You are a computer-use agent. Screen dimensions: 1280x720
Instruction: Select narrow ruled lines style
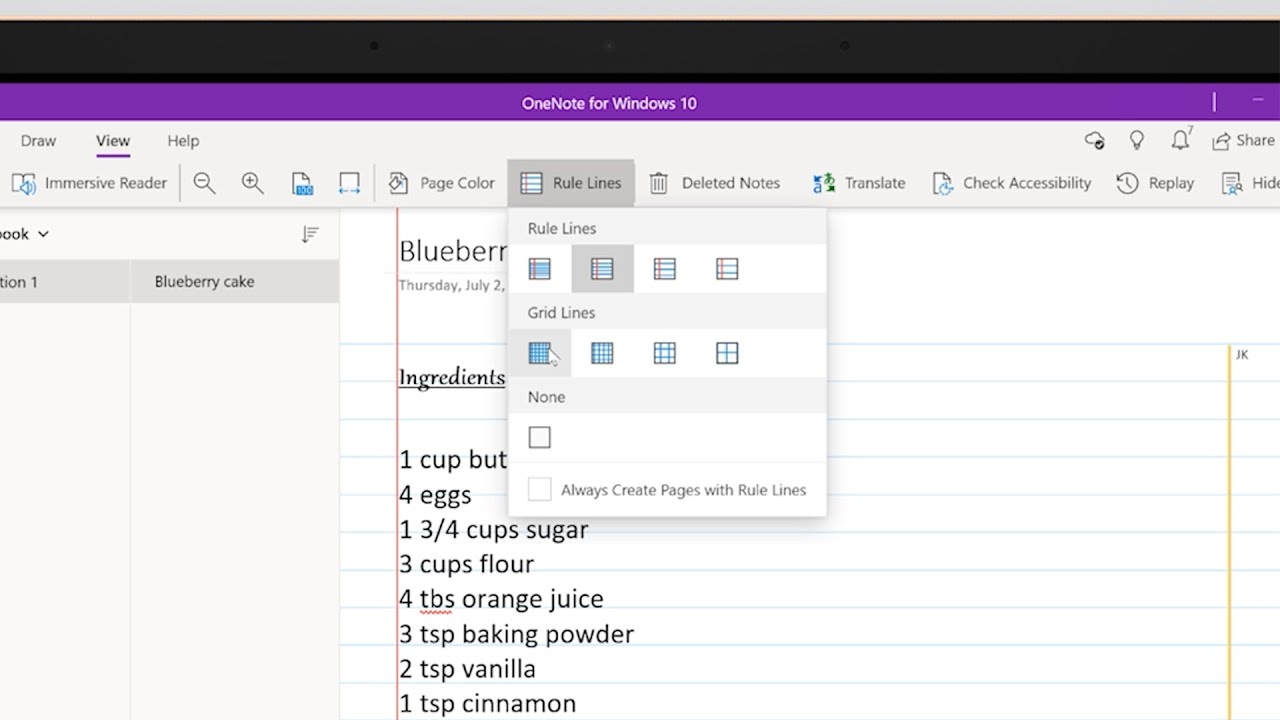point(540,269)
